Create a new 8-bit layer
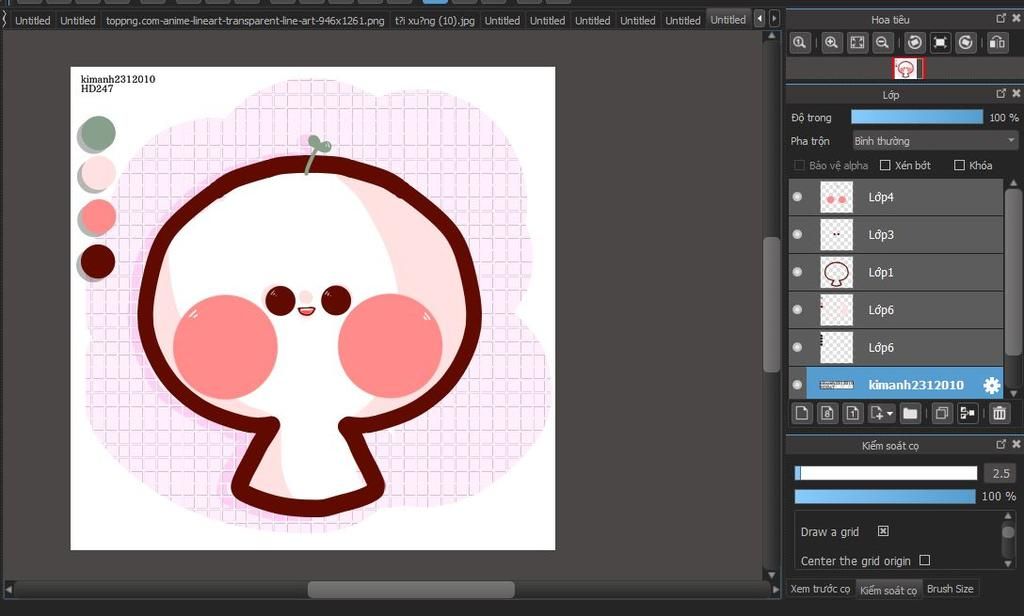1024x616 pixels. (827, 413)
